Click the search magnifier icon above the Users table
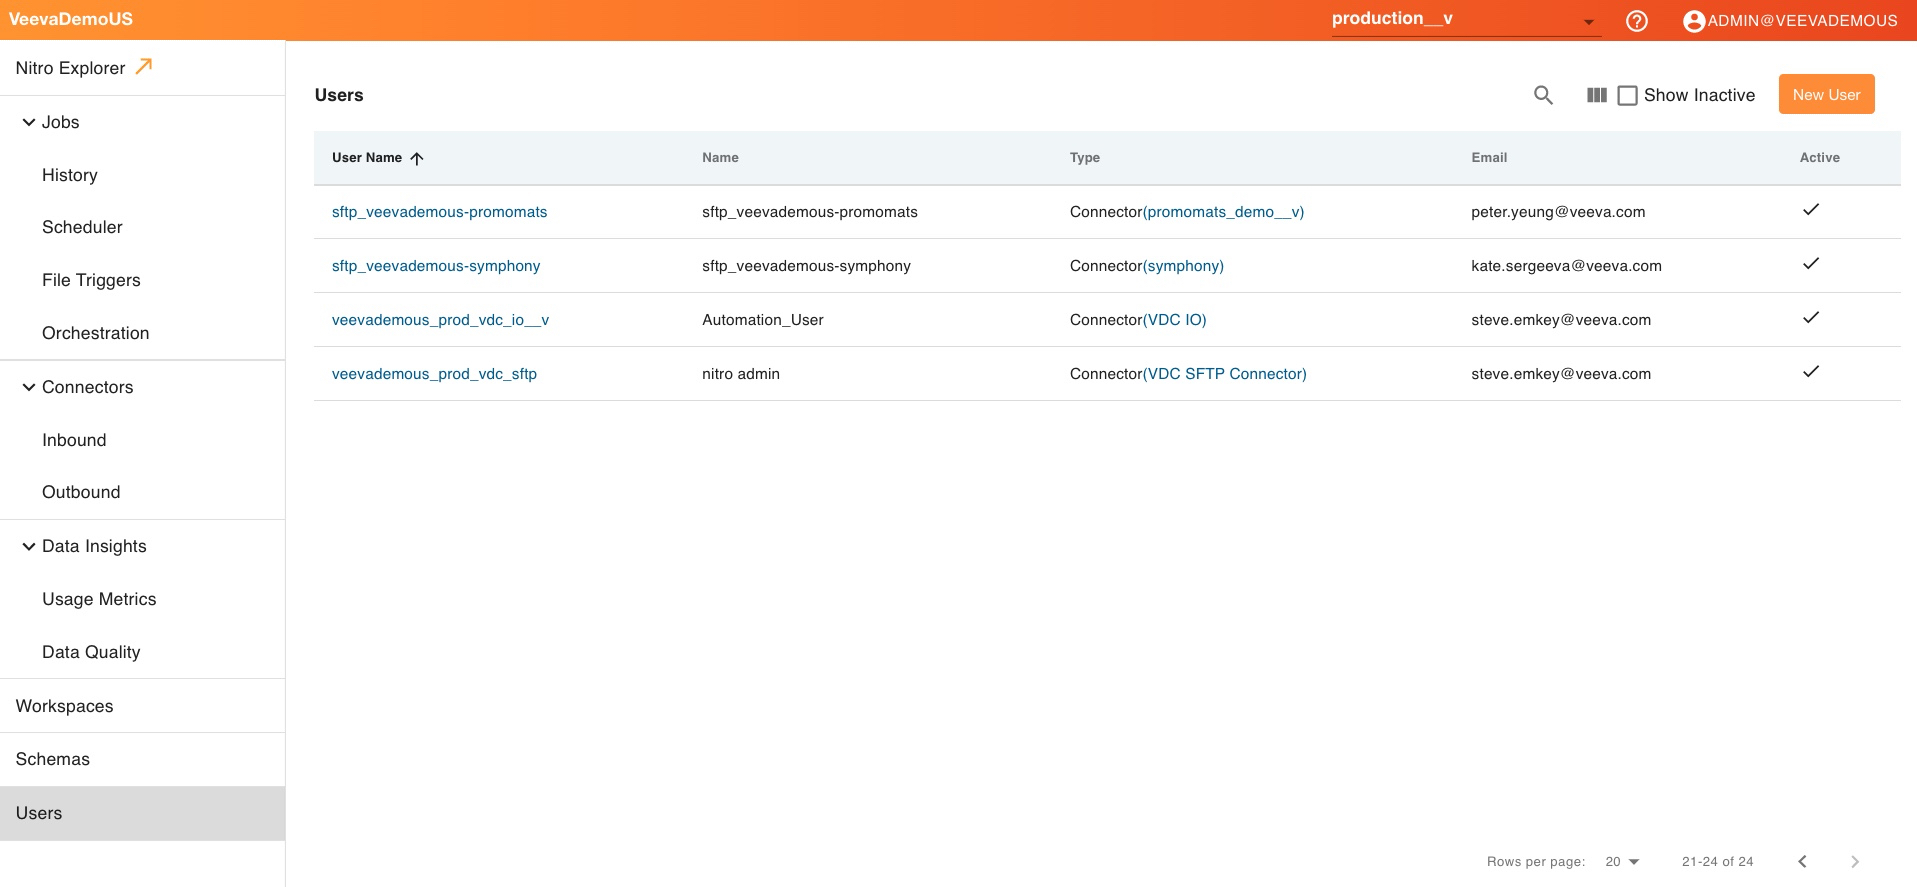Image resolution: width=1917 pixels, height=887 pixels. (x=1543, y=95)
